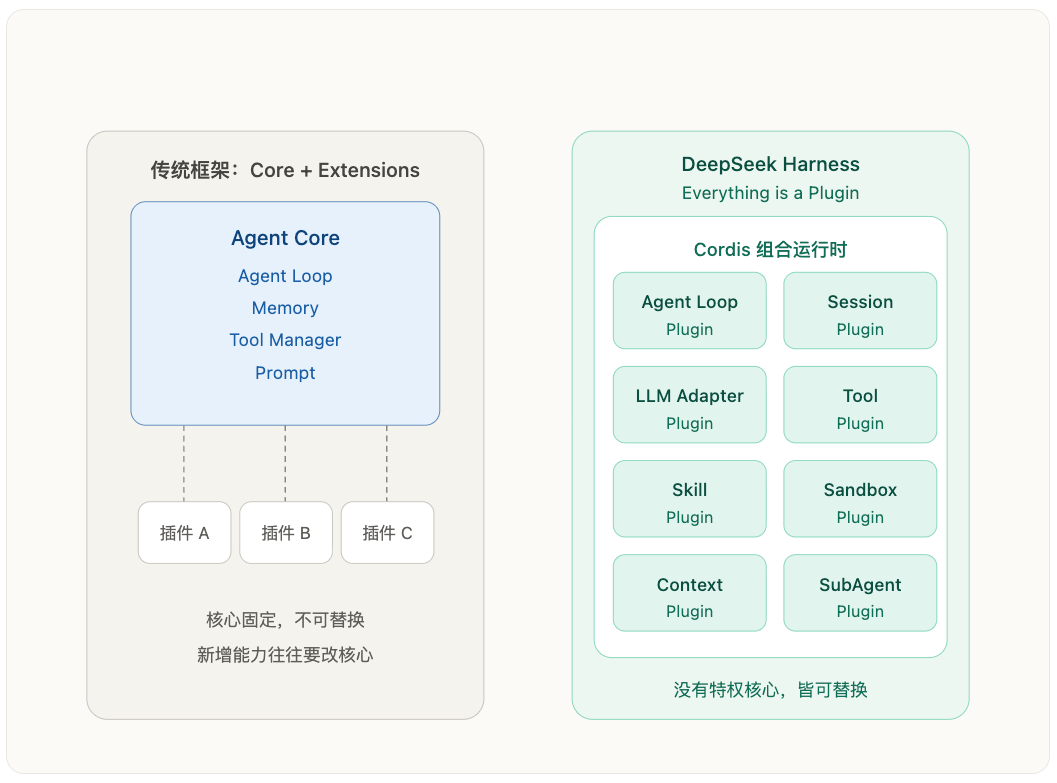The width and height of the screenshot is (1057, 783).
Task: Click the 插件 B box
Action: pos(286,532)
